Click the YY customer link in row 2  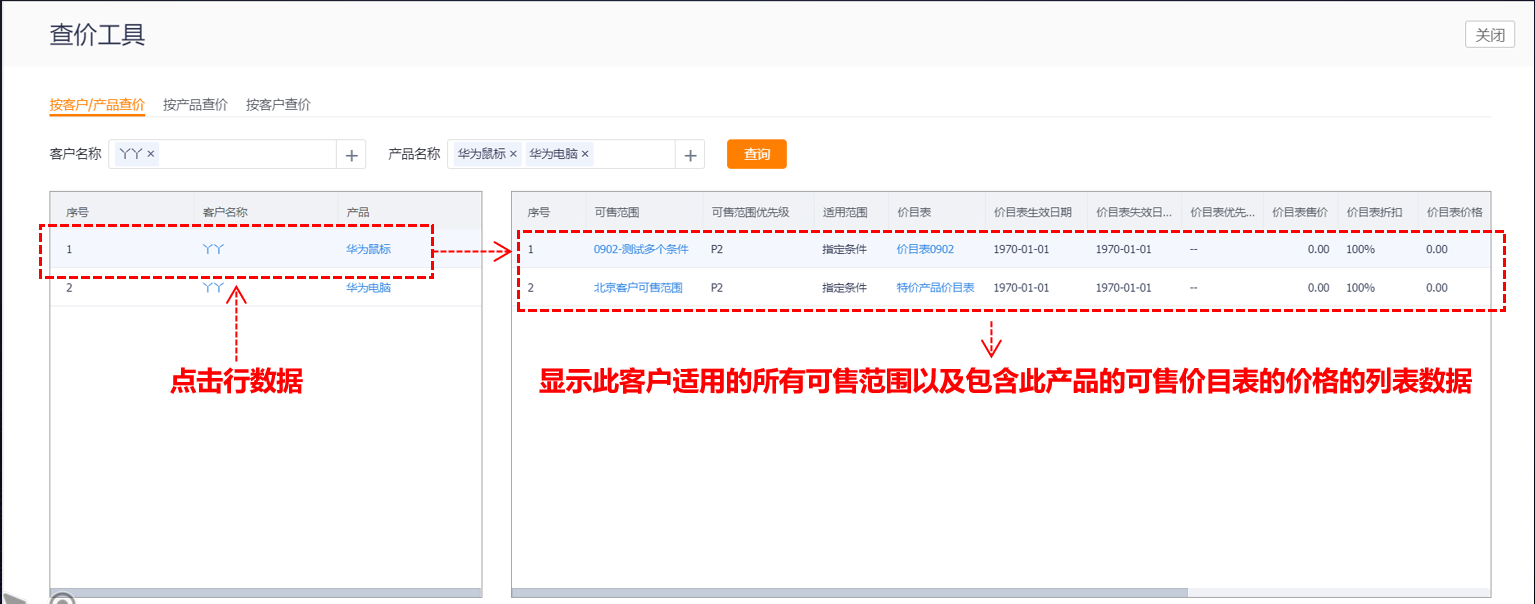pyautogui.click(x=212, y=288)
